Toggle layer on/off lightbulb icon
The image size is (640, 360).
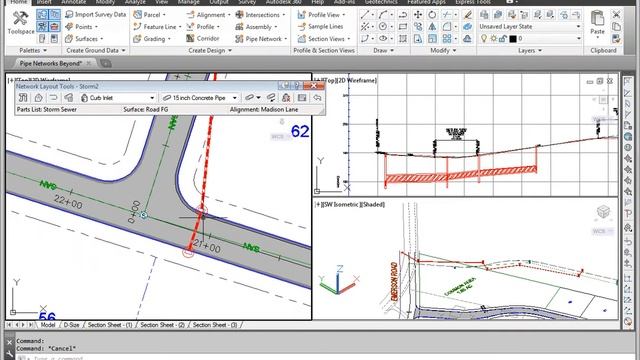[x=484, y=38]
